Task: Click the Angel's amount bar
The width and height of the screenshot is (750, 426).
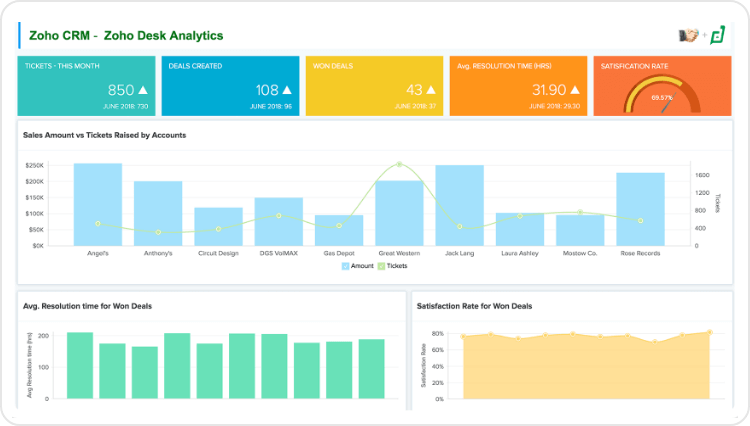Action: point(98,205)
